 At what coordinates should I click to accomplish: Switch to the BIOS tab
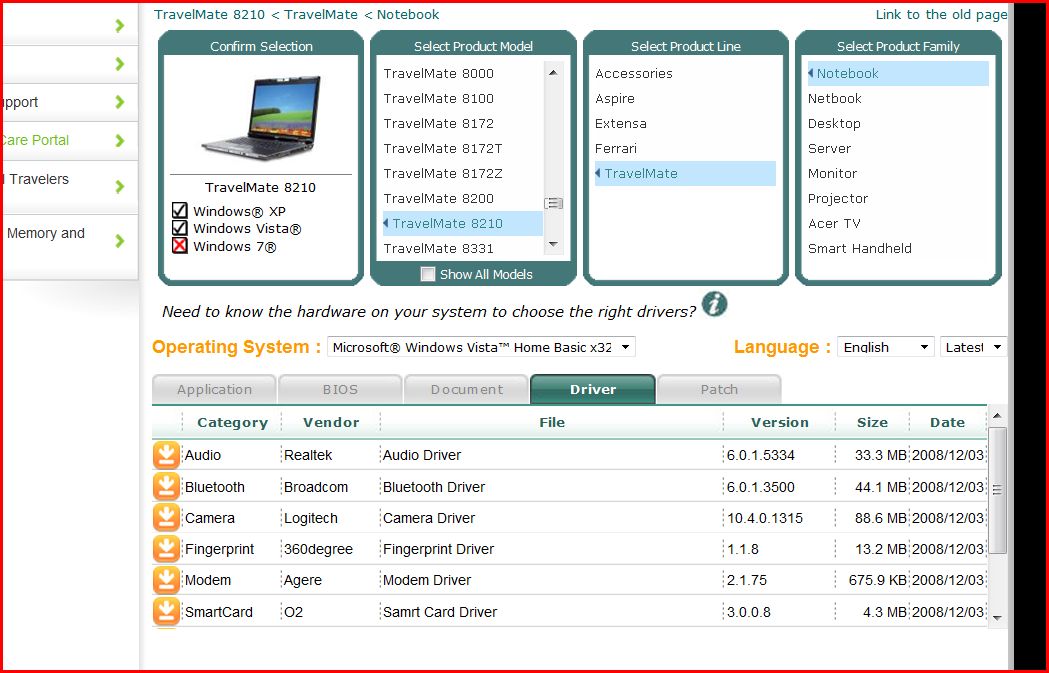point(340,389)
